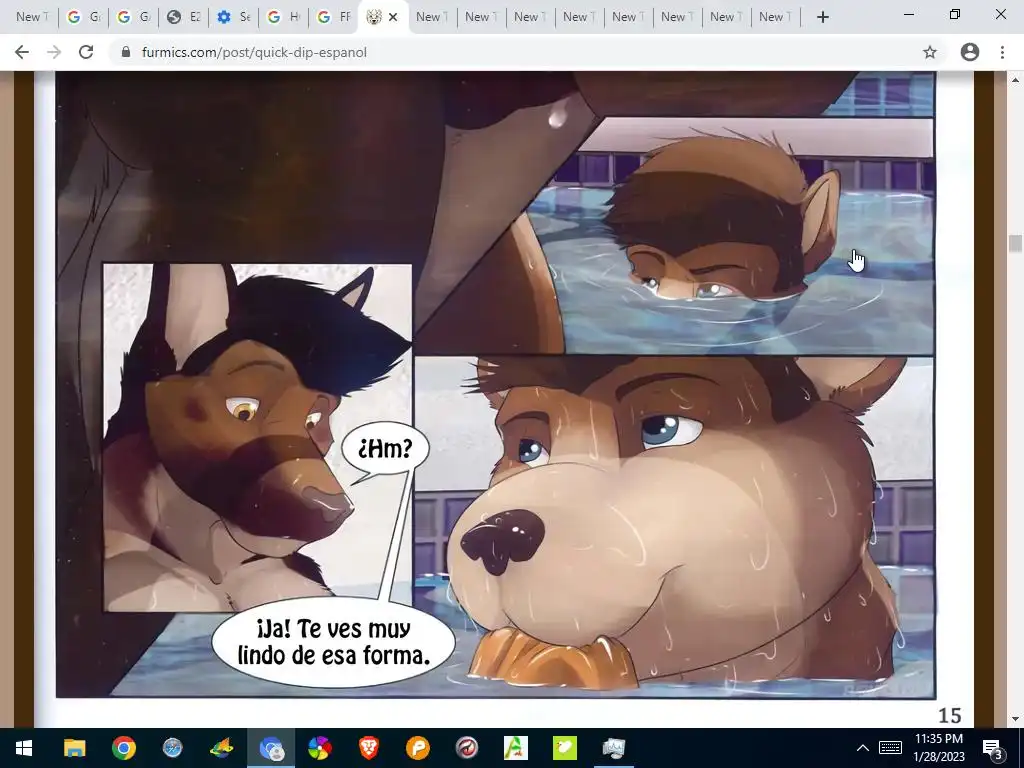Screen dimensions: 1024x768
Task: Close the active furmics tab
Action: 392,18
